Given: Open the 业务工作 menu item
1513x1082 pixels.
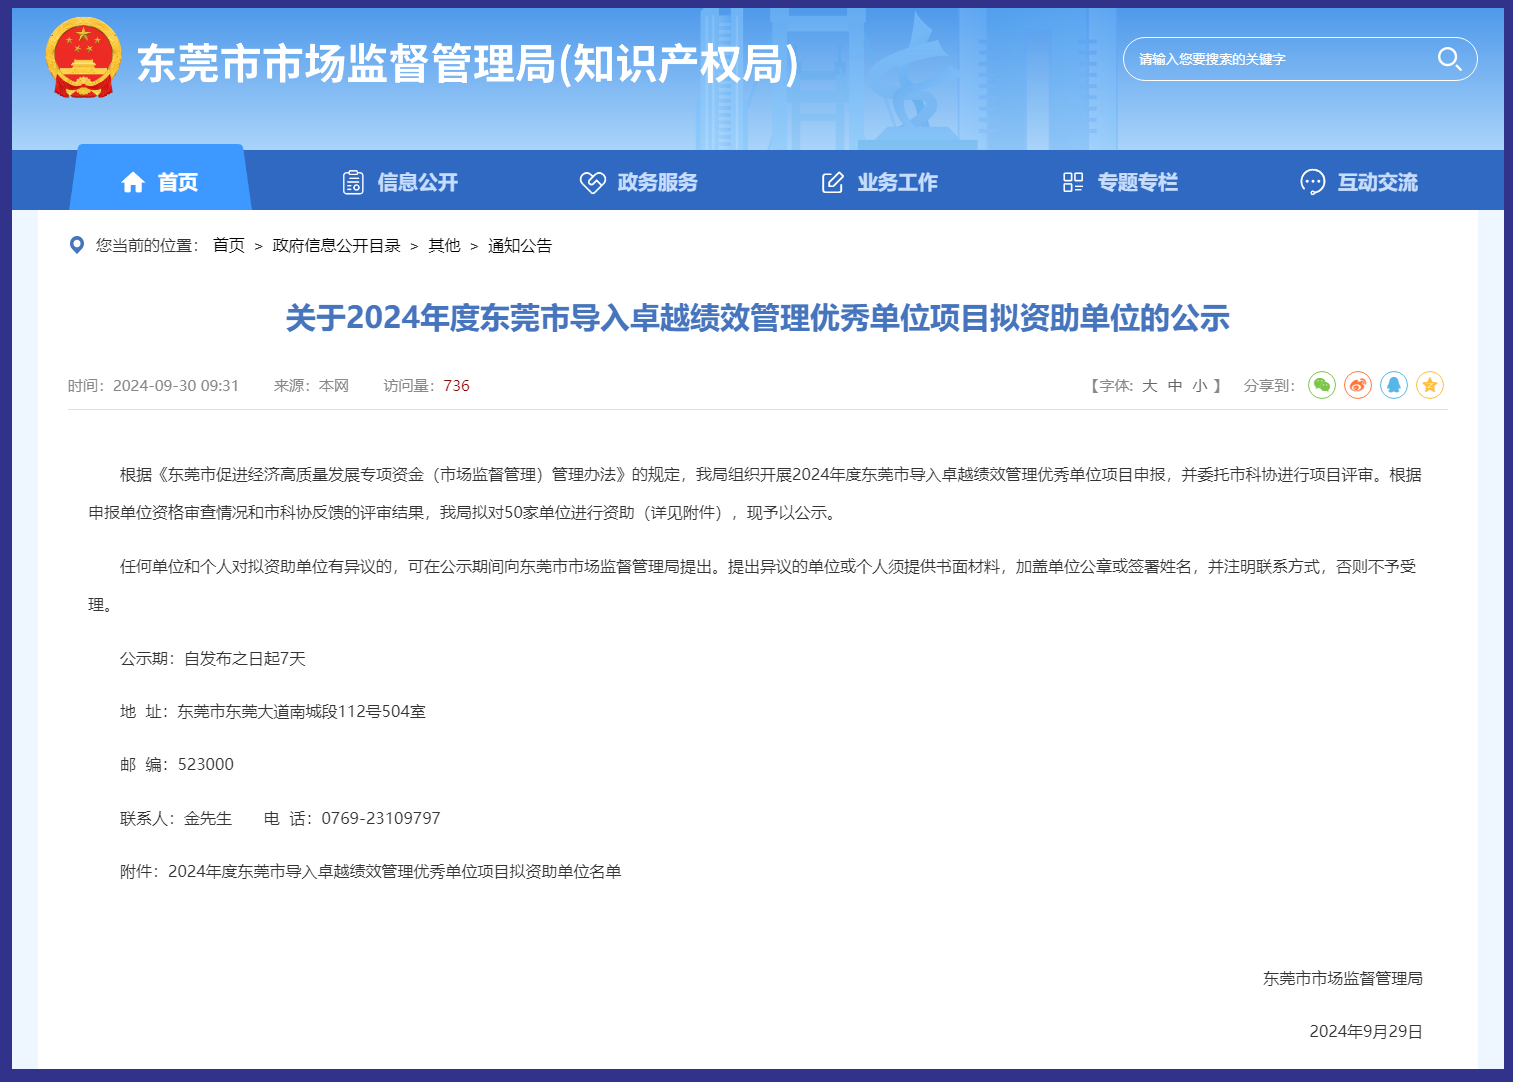Looking at the screenshot, I should (880, 182).
